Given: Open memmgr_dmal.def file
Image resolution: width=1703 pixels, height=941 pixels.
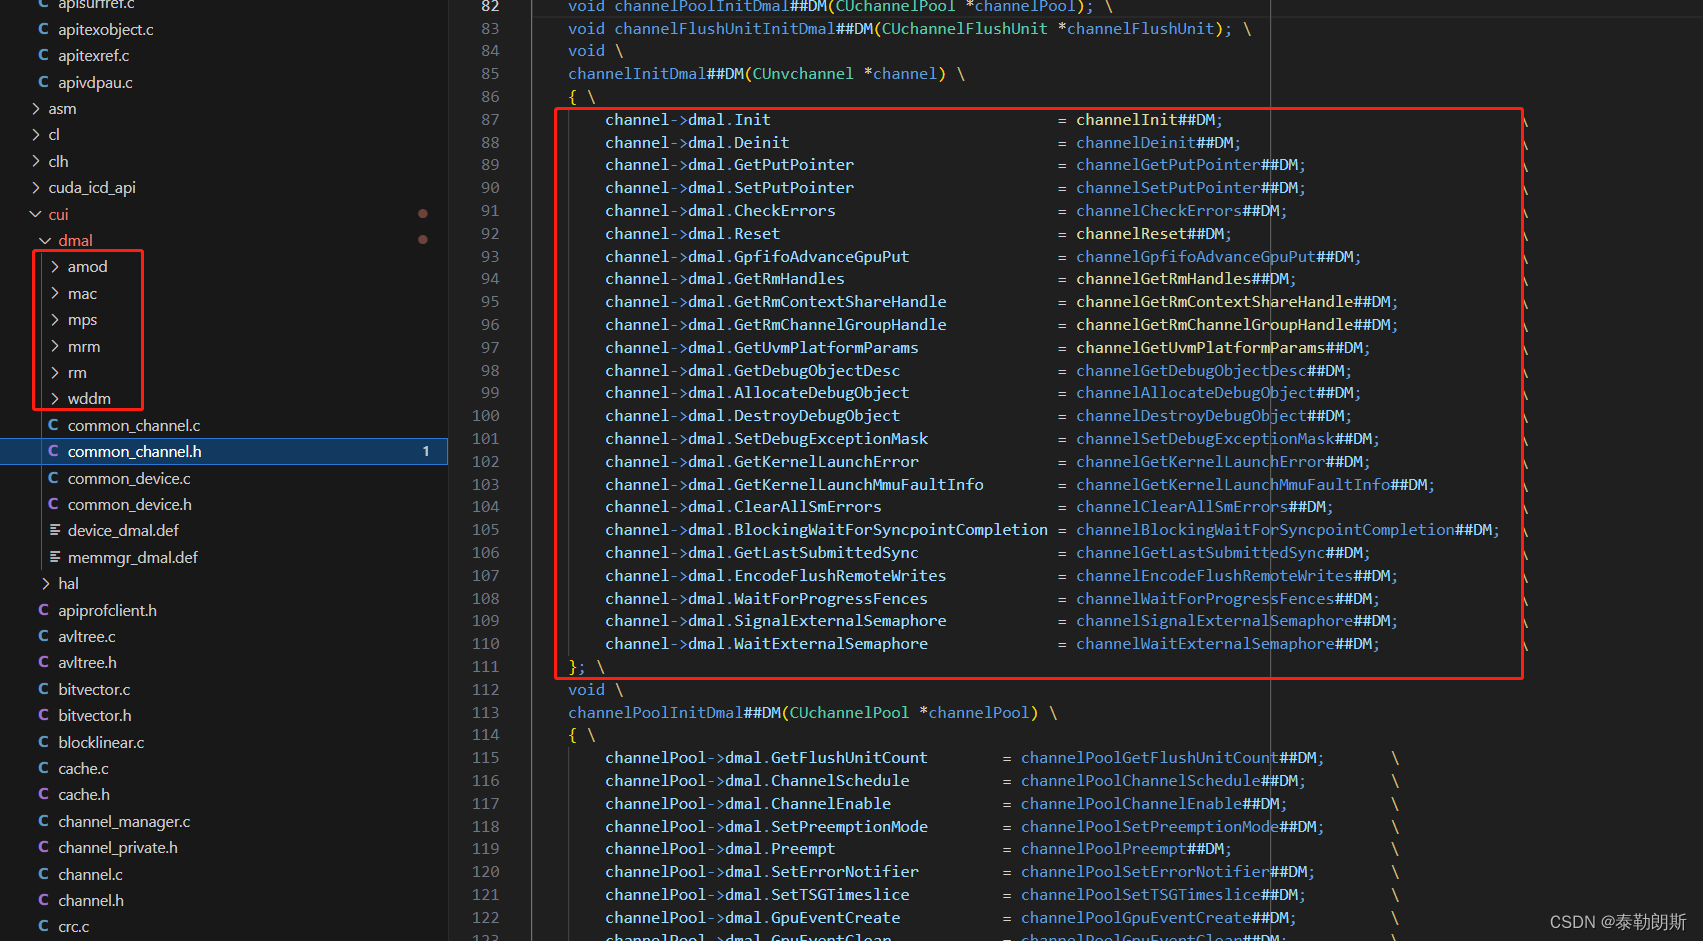Looking at the screenshot, I should (x=133, y=557).
